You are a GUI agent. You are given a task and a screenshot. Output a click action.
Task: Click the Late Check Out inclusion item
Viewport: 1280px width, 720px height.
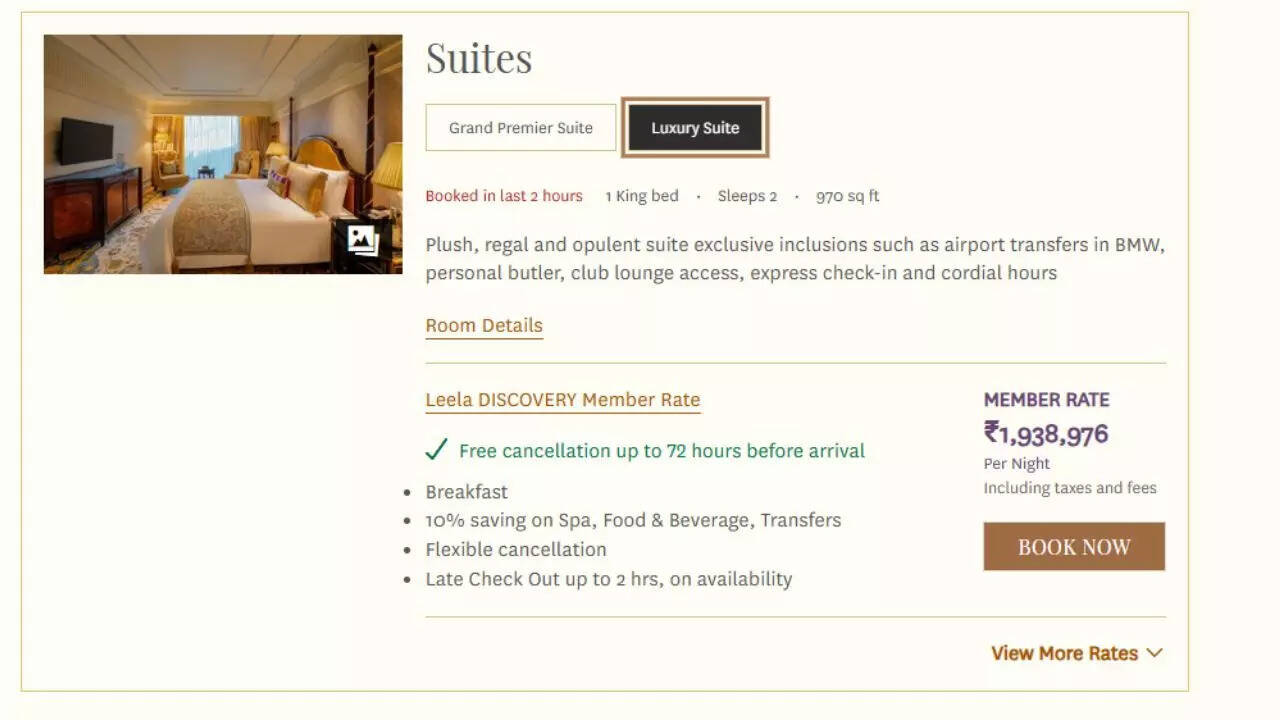608,579
